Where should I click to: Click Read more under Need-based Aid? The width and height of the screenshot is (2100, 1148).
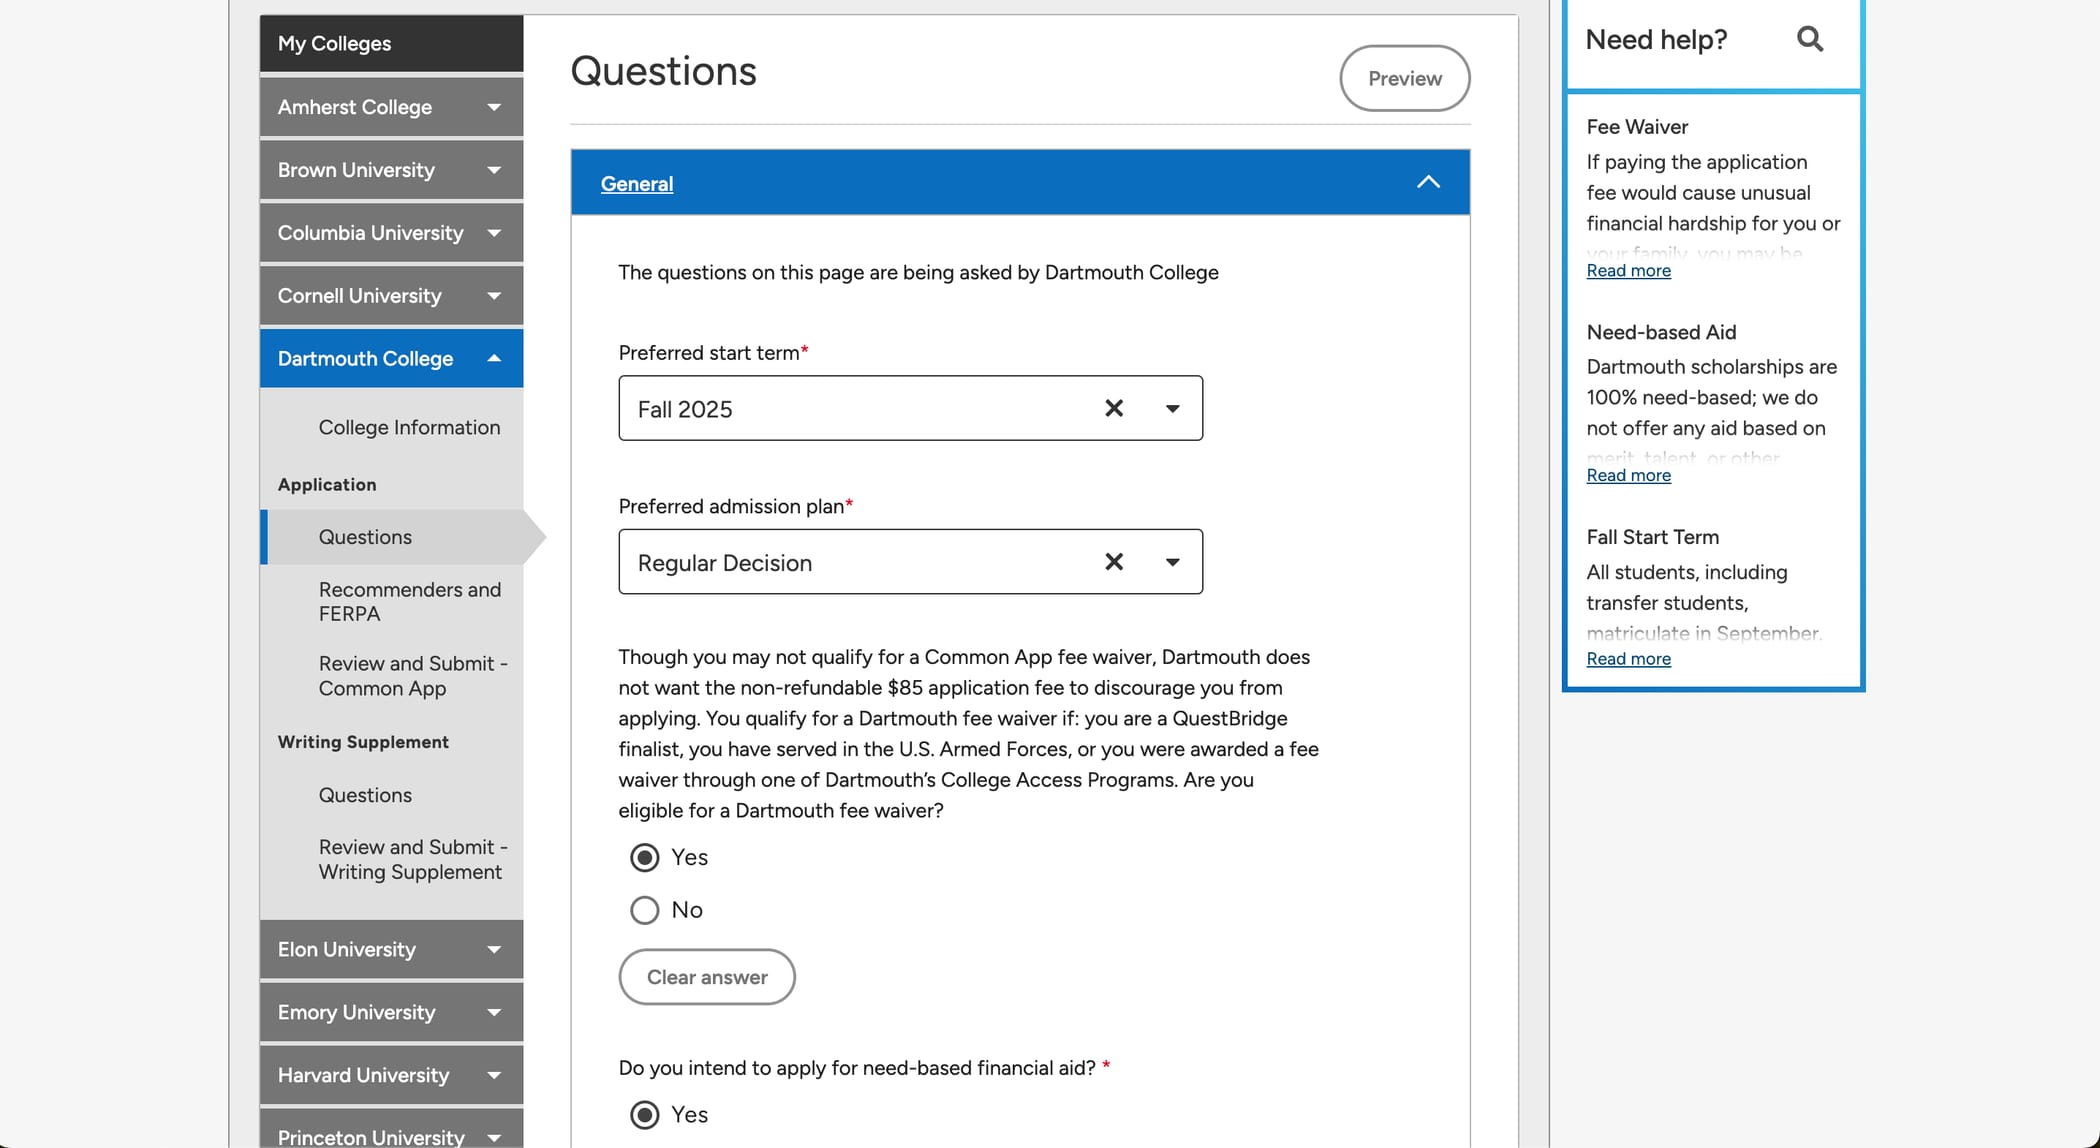click(1628, 475)
